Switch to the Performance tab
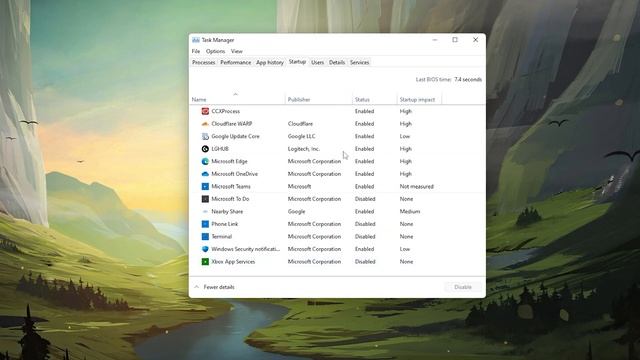 236,62
